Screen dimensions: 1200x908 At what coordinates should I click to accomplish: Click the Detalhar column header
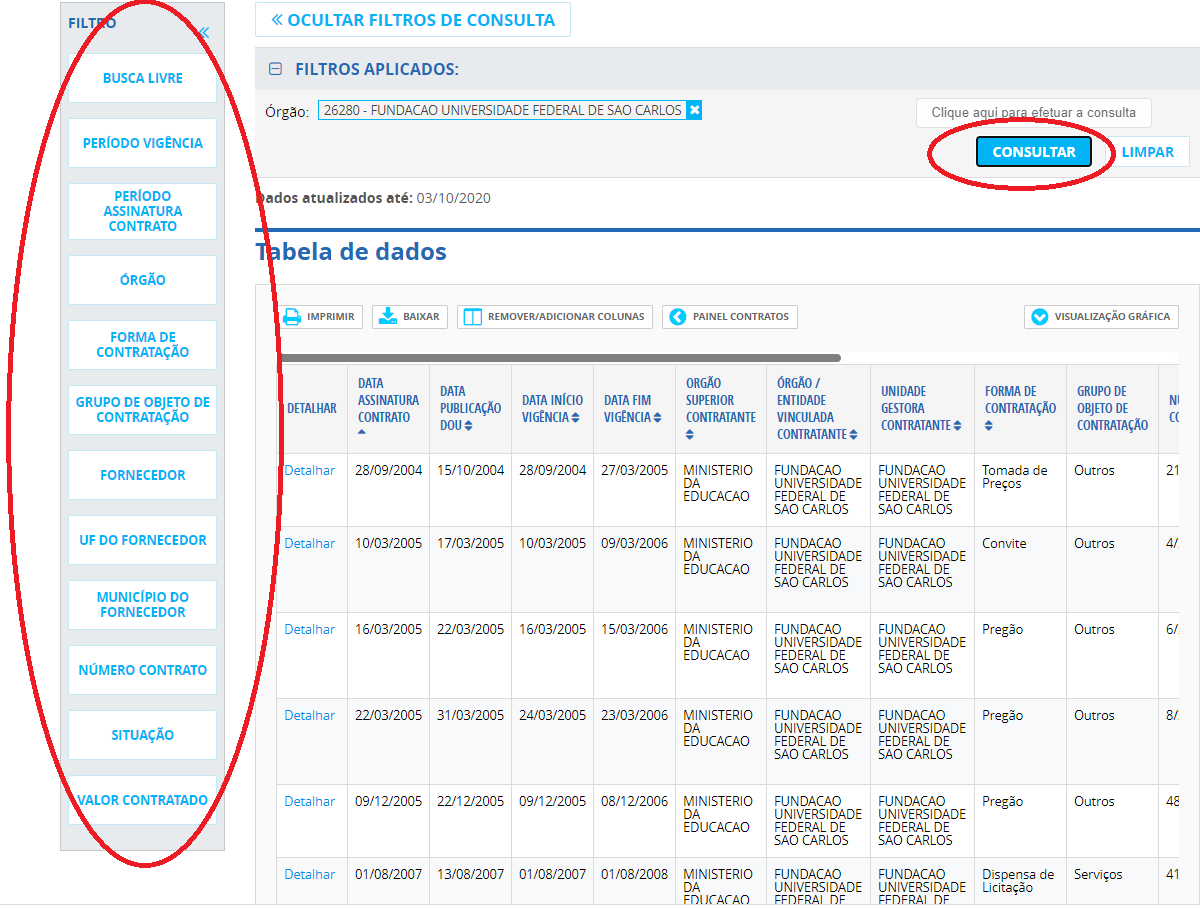tap(312, 408)
